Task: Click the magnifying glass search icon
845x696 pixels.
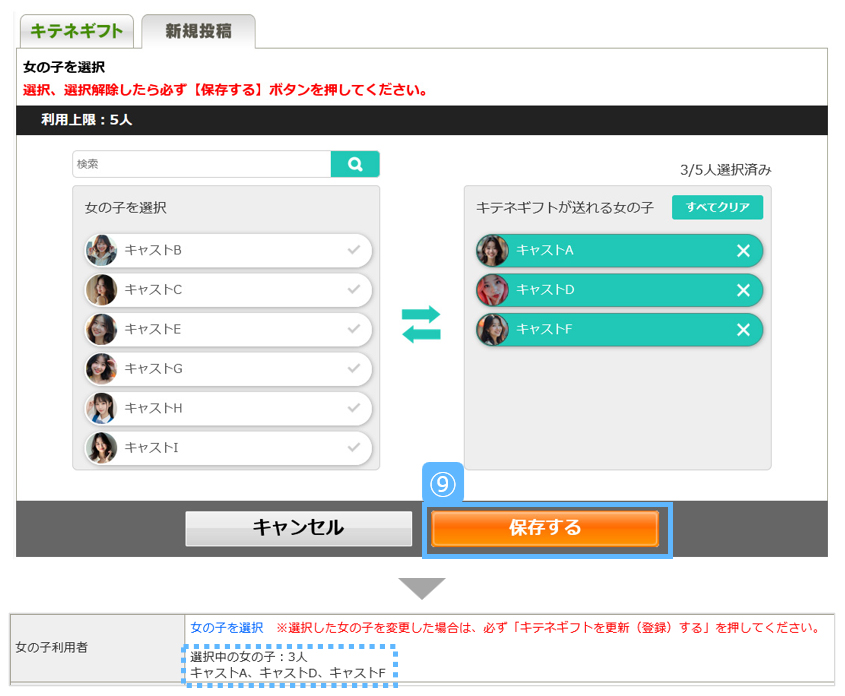Action: coord(355,164)
